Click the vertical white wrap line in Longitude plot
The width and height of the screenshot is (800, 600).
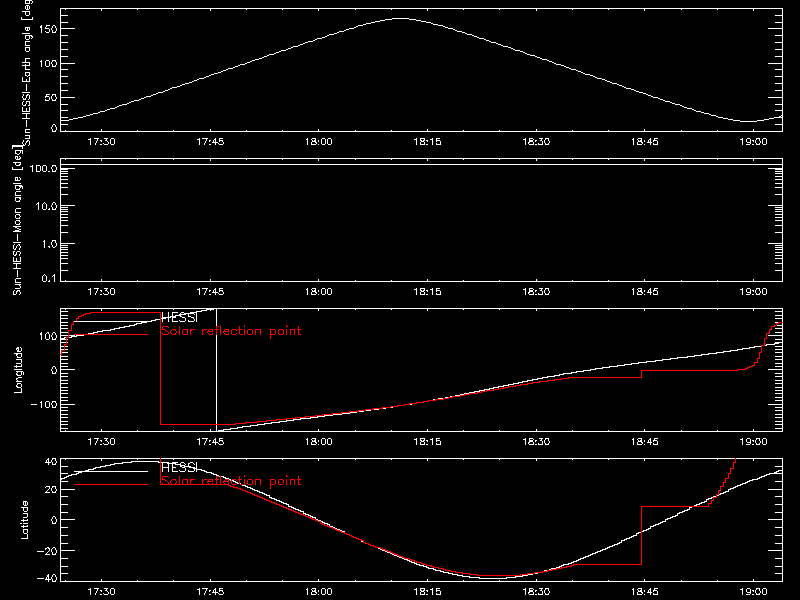tap(216, 370)
